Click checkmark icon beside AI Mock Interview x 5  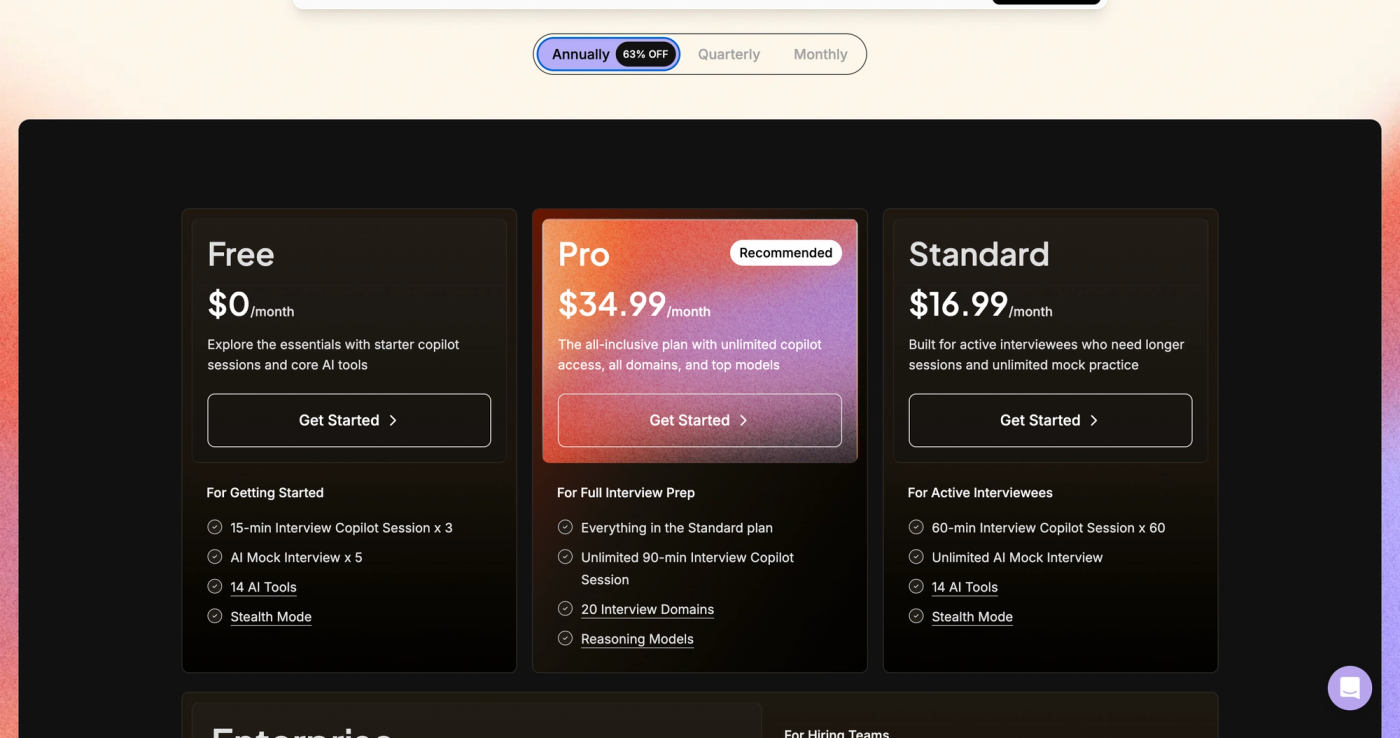215,557
